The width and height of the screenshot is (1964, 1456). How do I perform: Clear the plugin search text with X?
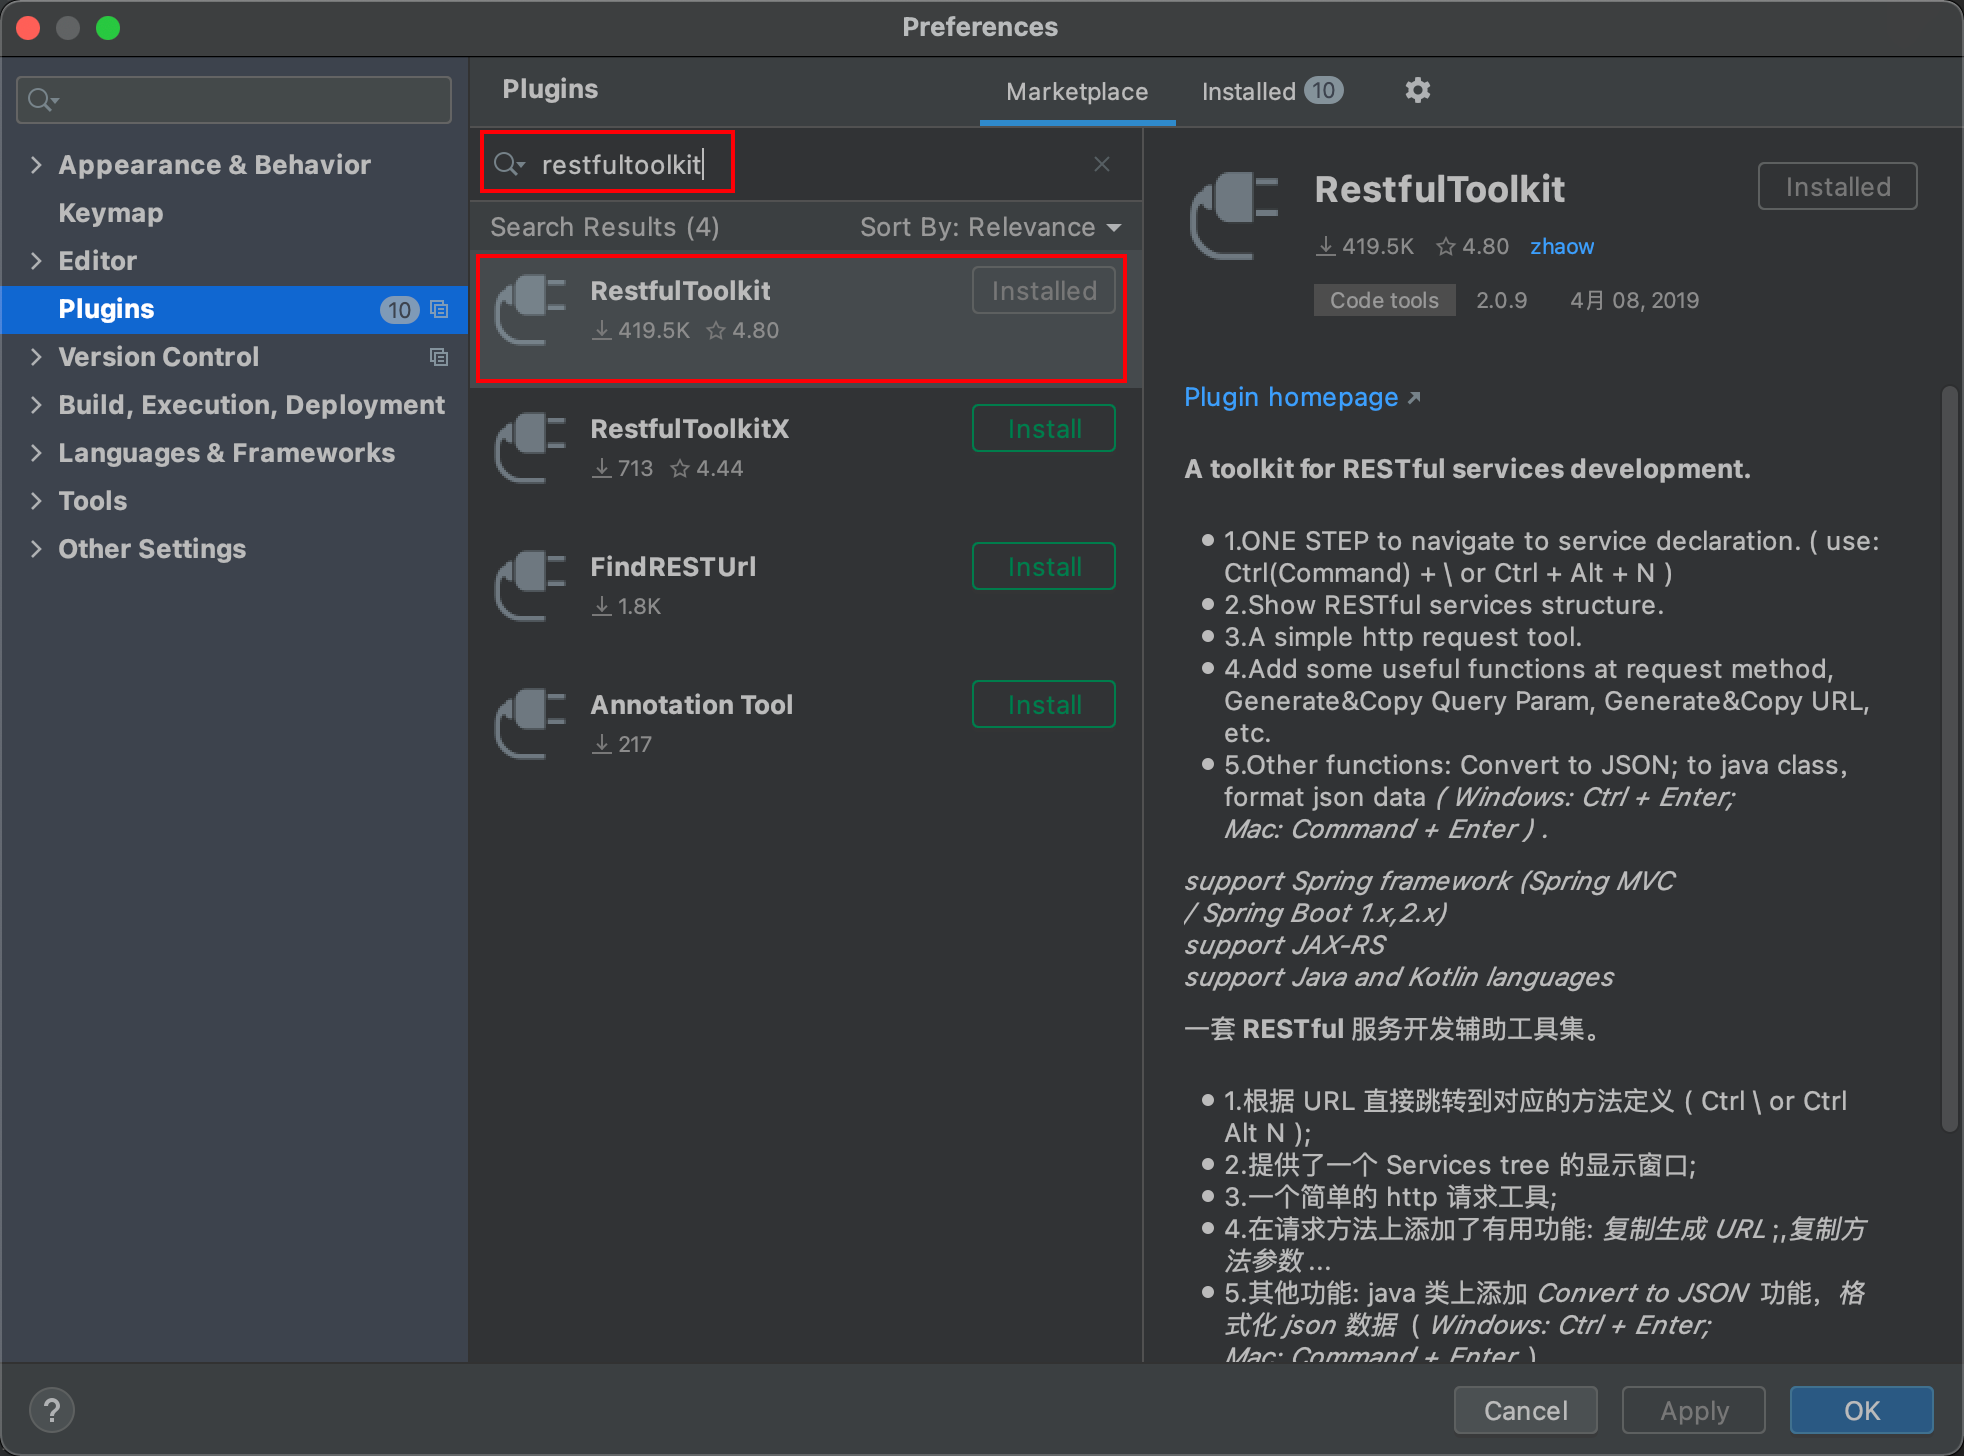[x=1102, y=164]
